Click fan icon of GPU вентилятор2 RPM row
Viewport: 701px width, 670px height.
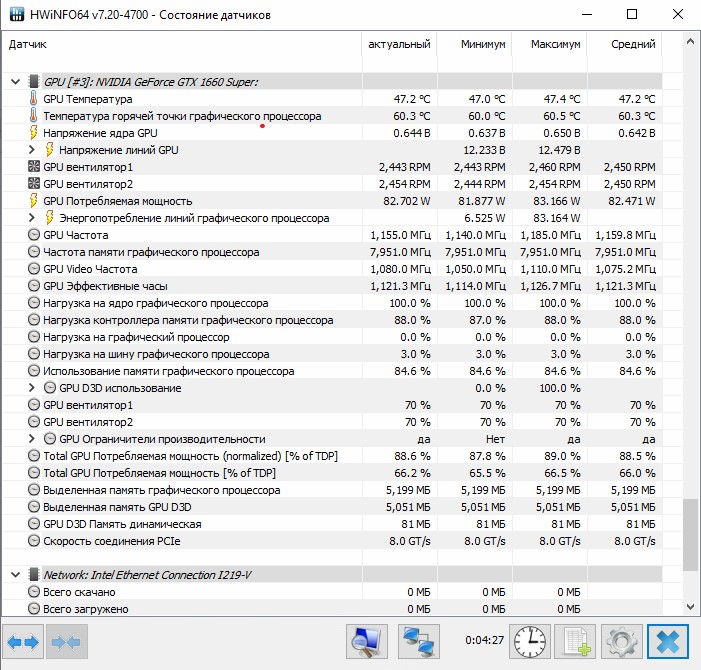[x=34, y=184]
